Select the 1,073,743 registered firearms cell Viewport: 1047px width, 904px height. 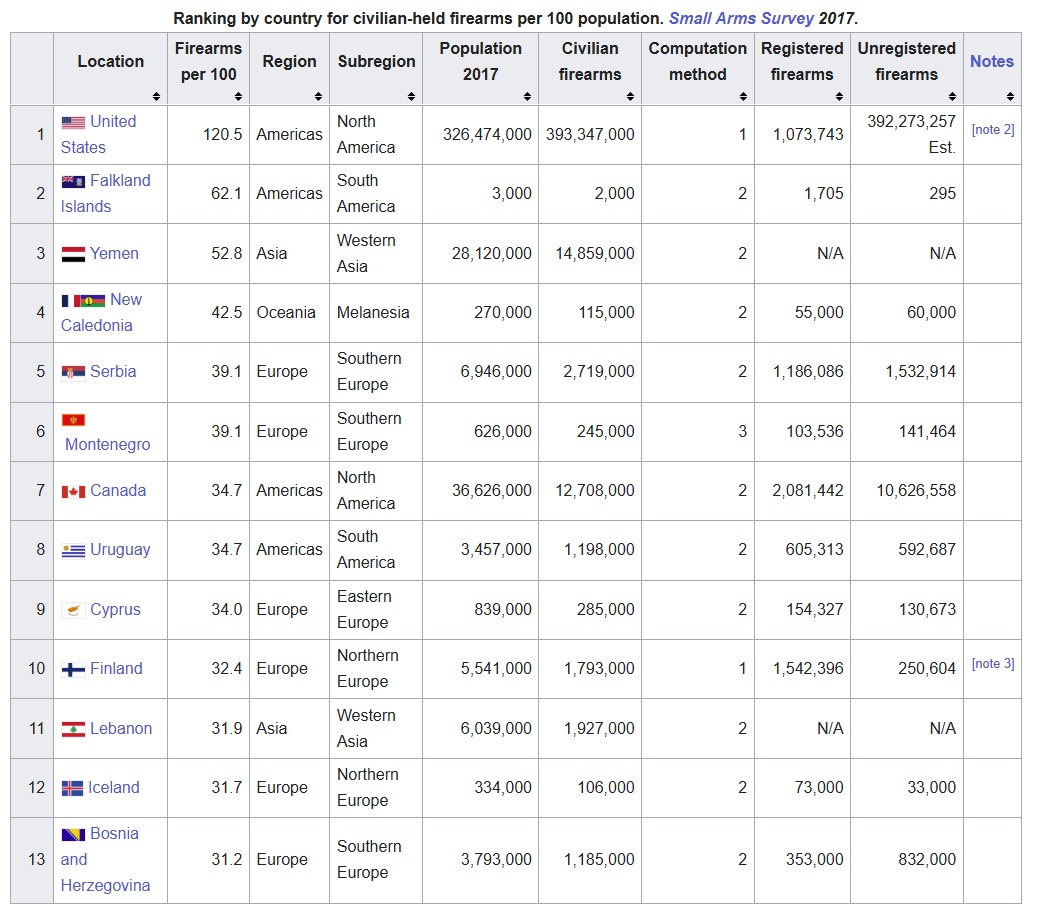tap(802, 135)
